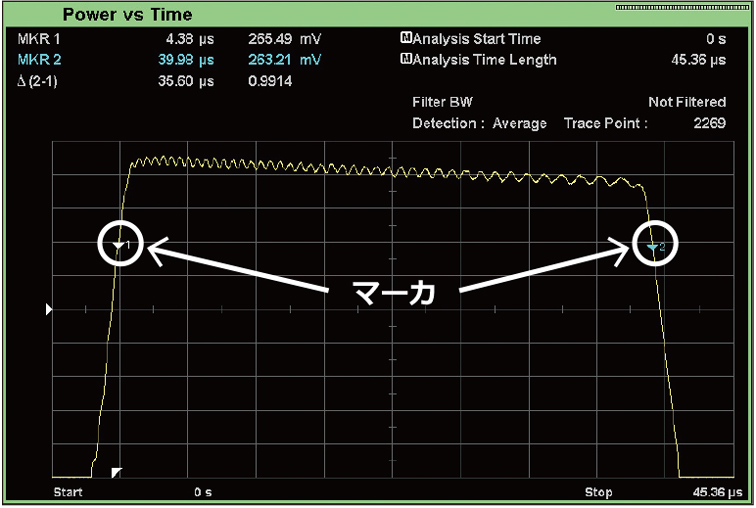
Task: Click the M icon beside Analysis Start Time
Action: pos(406,38)
